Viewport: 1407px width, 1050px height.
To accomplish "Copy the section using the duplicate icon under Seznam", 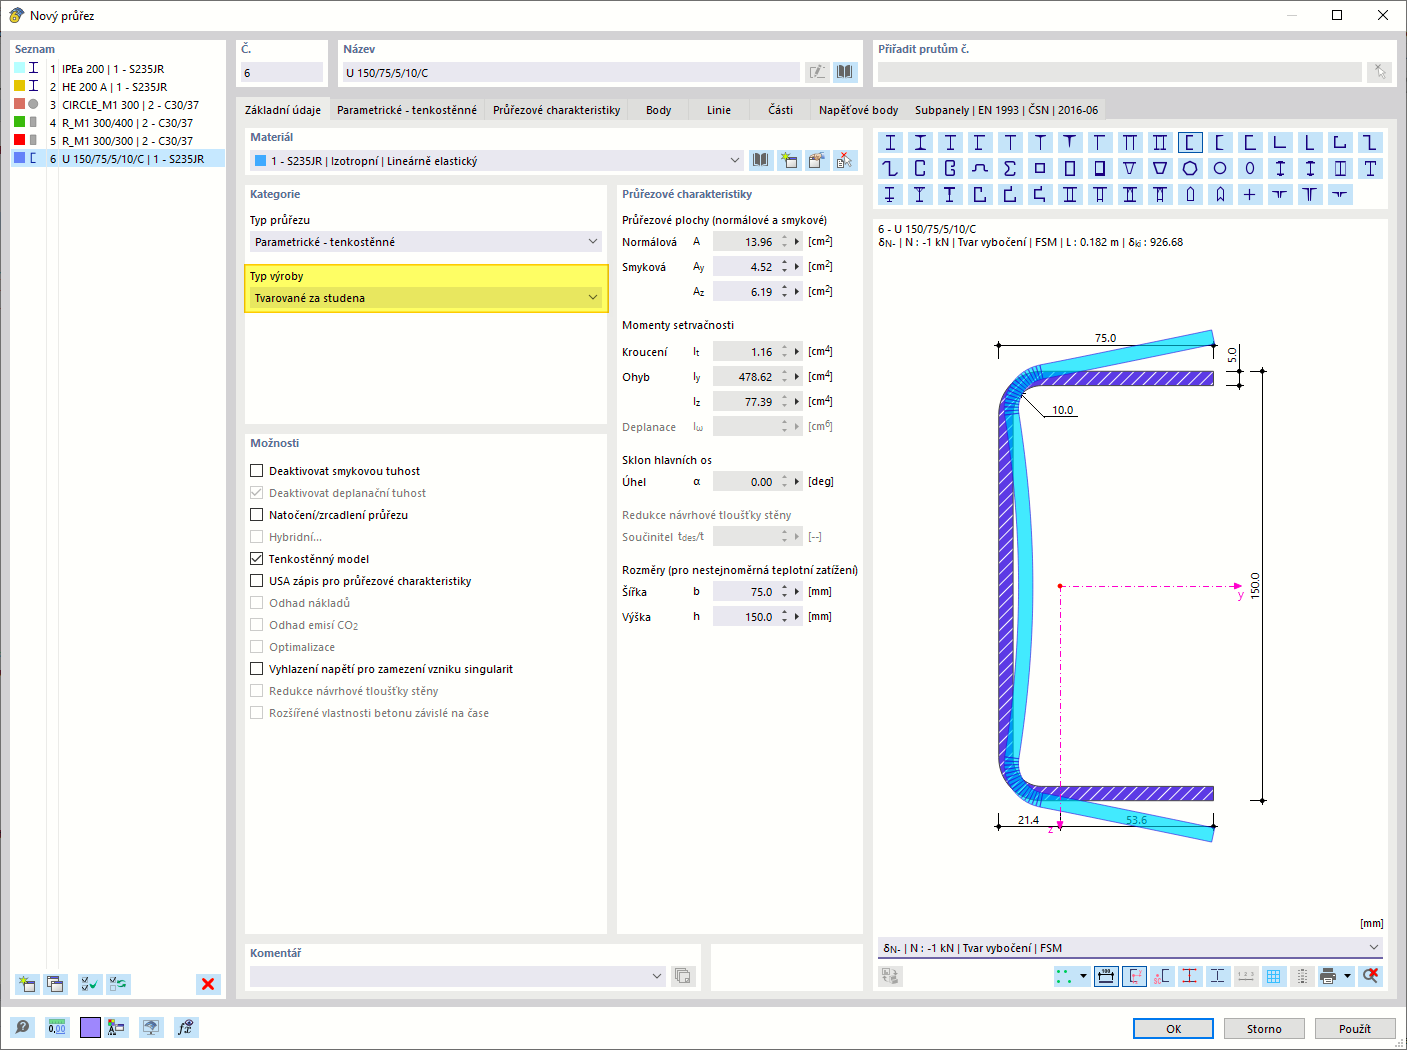I will pyautogui.click(x=55, y=984).
